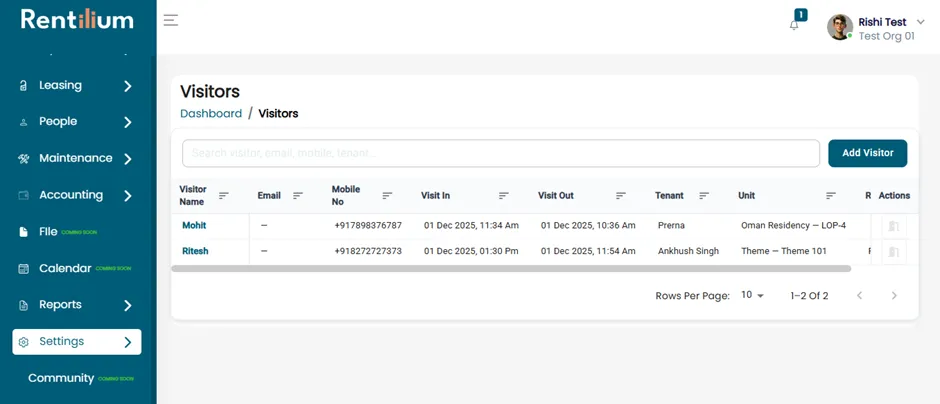940x404 pixels.
Task: Click the action icon in Mohit's row
Action: tap(894, 226)
